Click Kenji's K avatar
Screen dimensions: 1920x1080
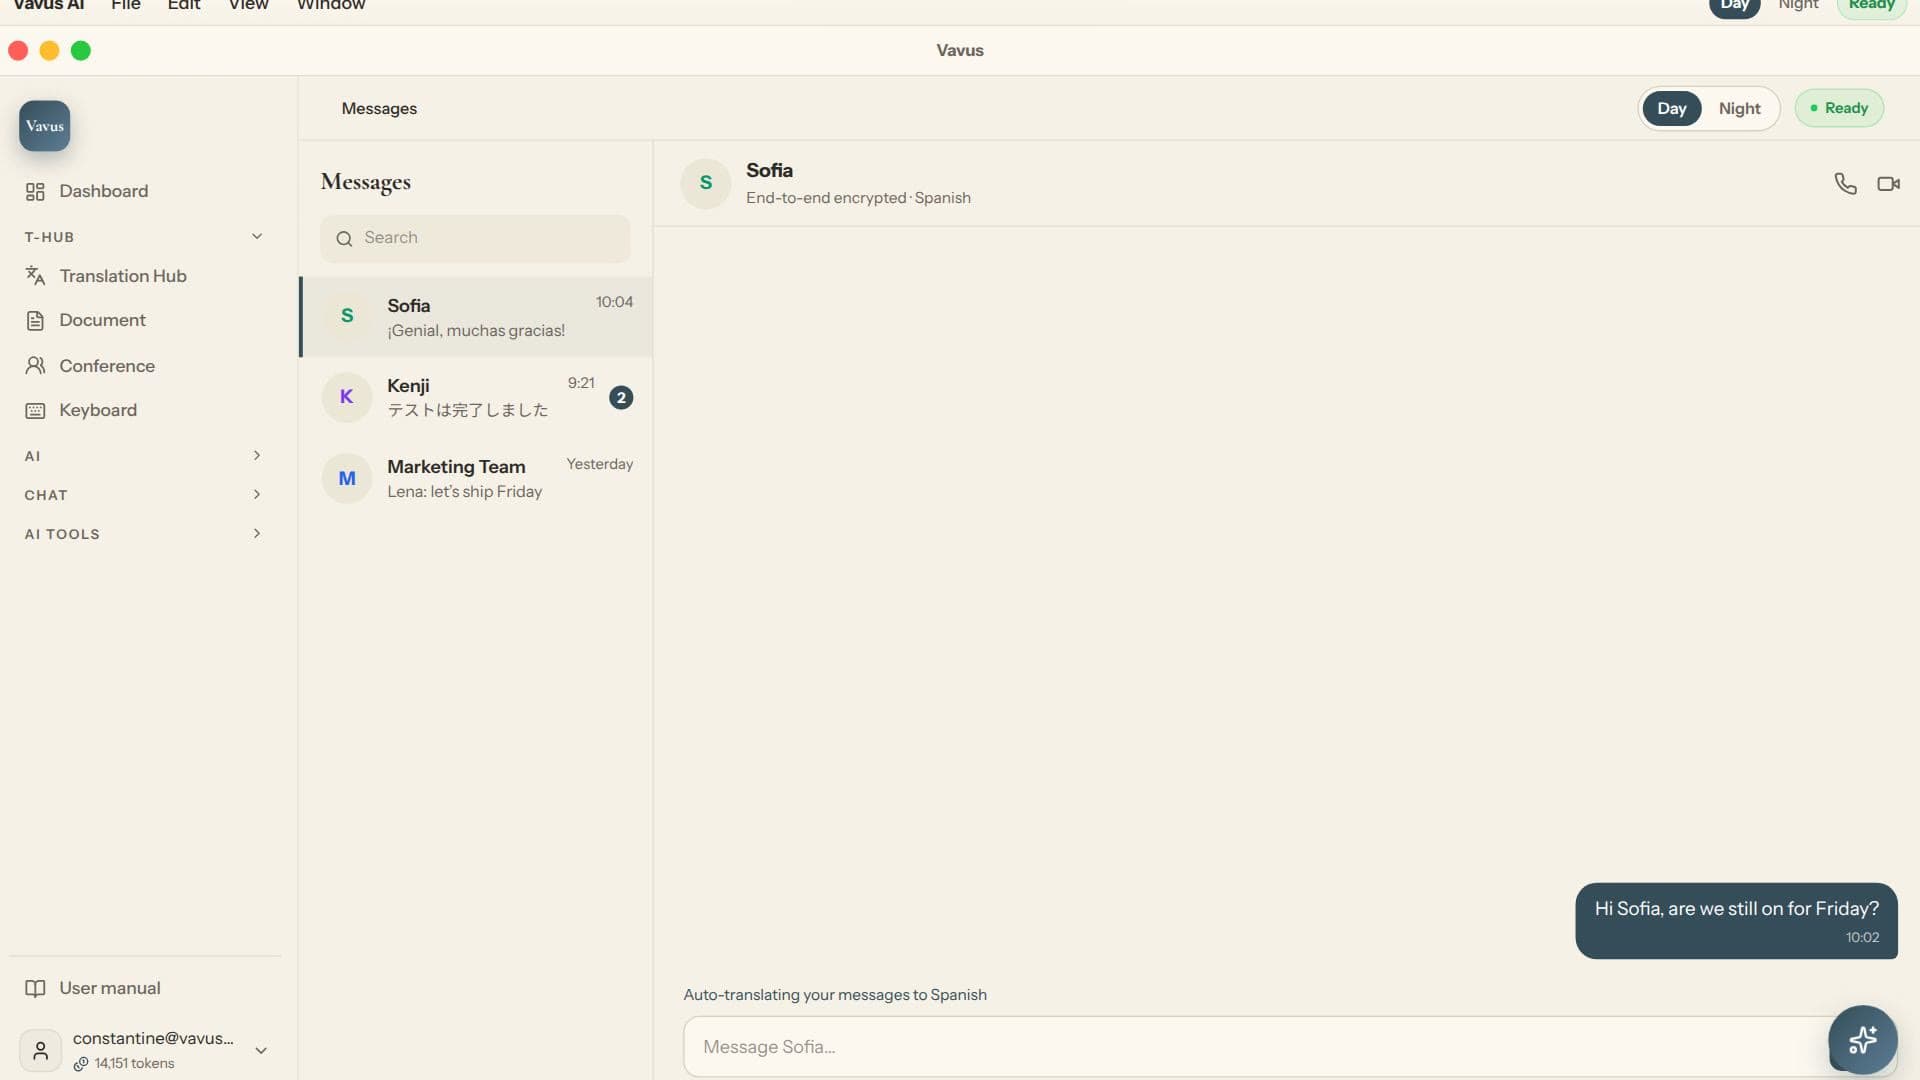[347, 397]
